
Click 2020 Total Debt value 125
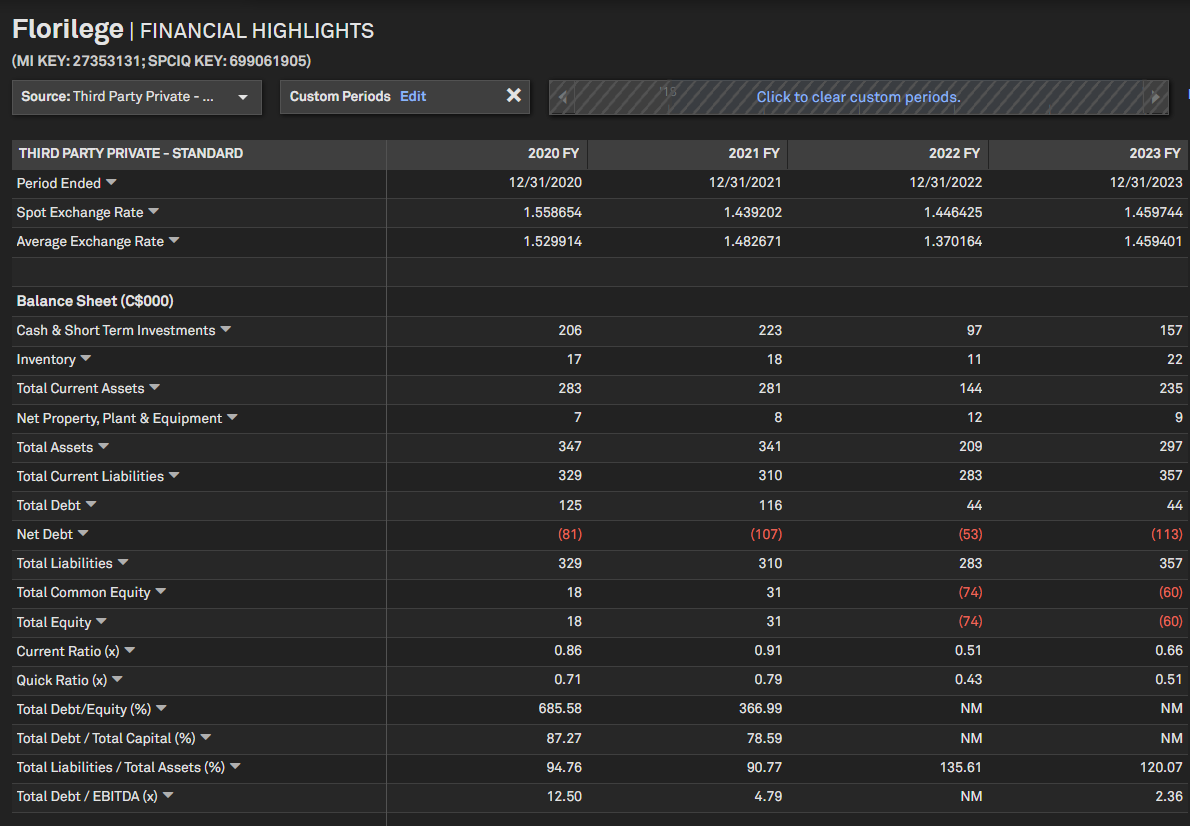pyautogui.click(x=570, y=505)
